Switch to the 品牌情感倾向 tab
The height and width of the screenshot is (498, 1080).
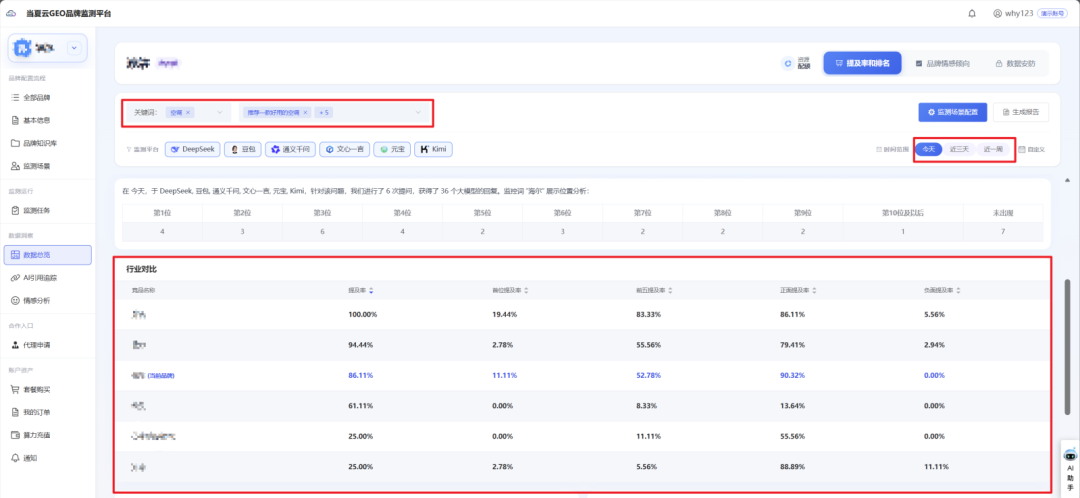coord(942,63)
